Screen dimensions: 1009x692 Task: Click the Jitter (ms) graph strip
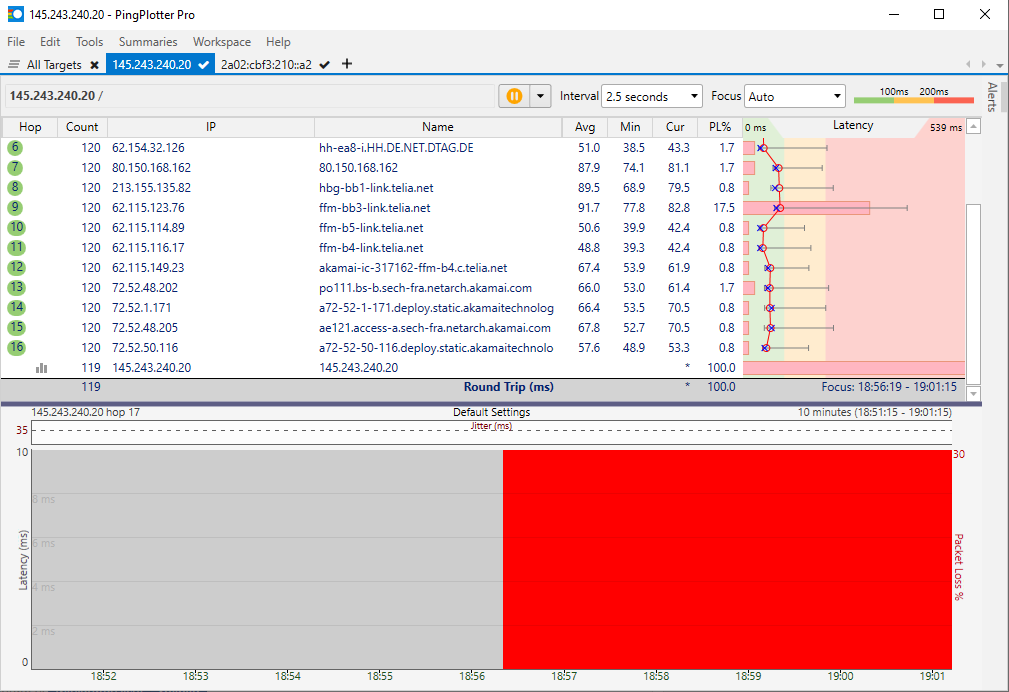click(492, 432)
